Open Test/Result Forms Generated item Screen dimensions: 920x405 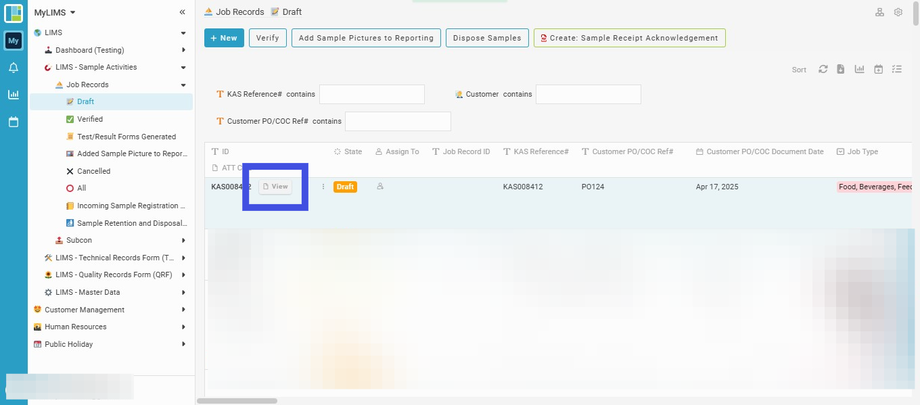[111, 137]
